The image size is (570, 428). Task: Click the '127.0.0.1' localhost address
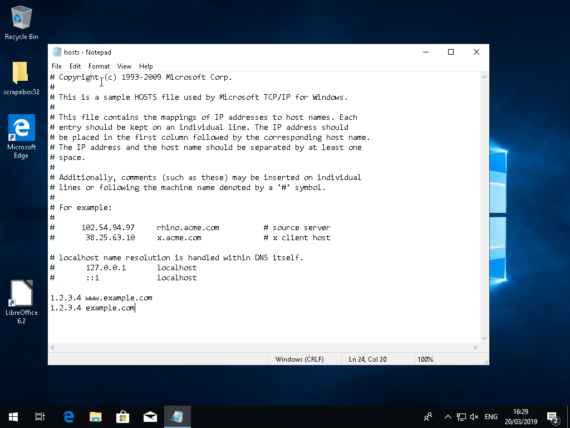106,268
